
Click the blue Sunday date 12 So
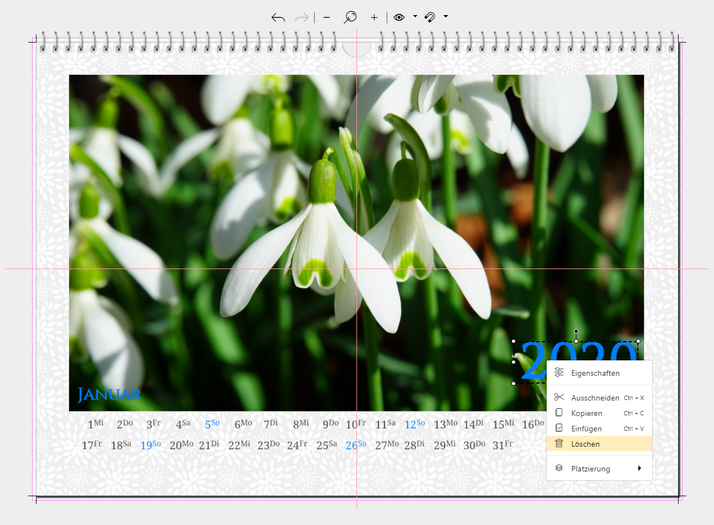tap(415, 424)
